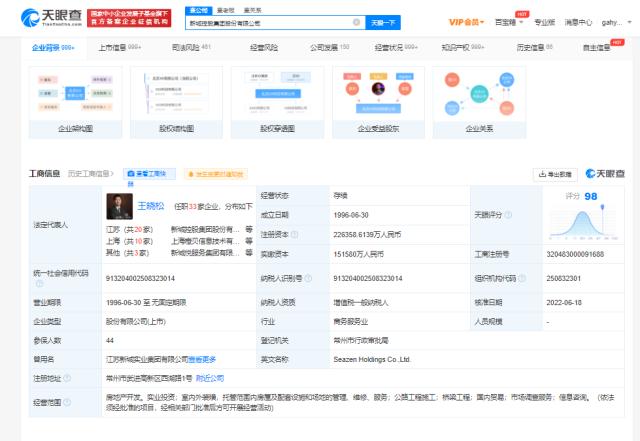Click 查看更多 next to former name
The height and width of the screenshot is (441, 640).
203,359
